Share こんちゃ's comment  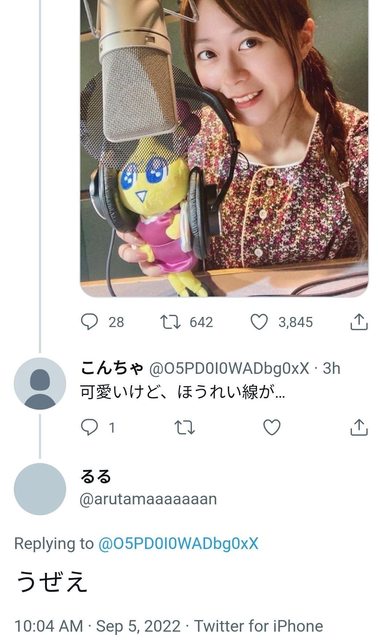359,427
